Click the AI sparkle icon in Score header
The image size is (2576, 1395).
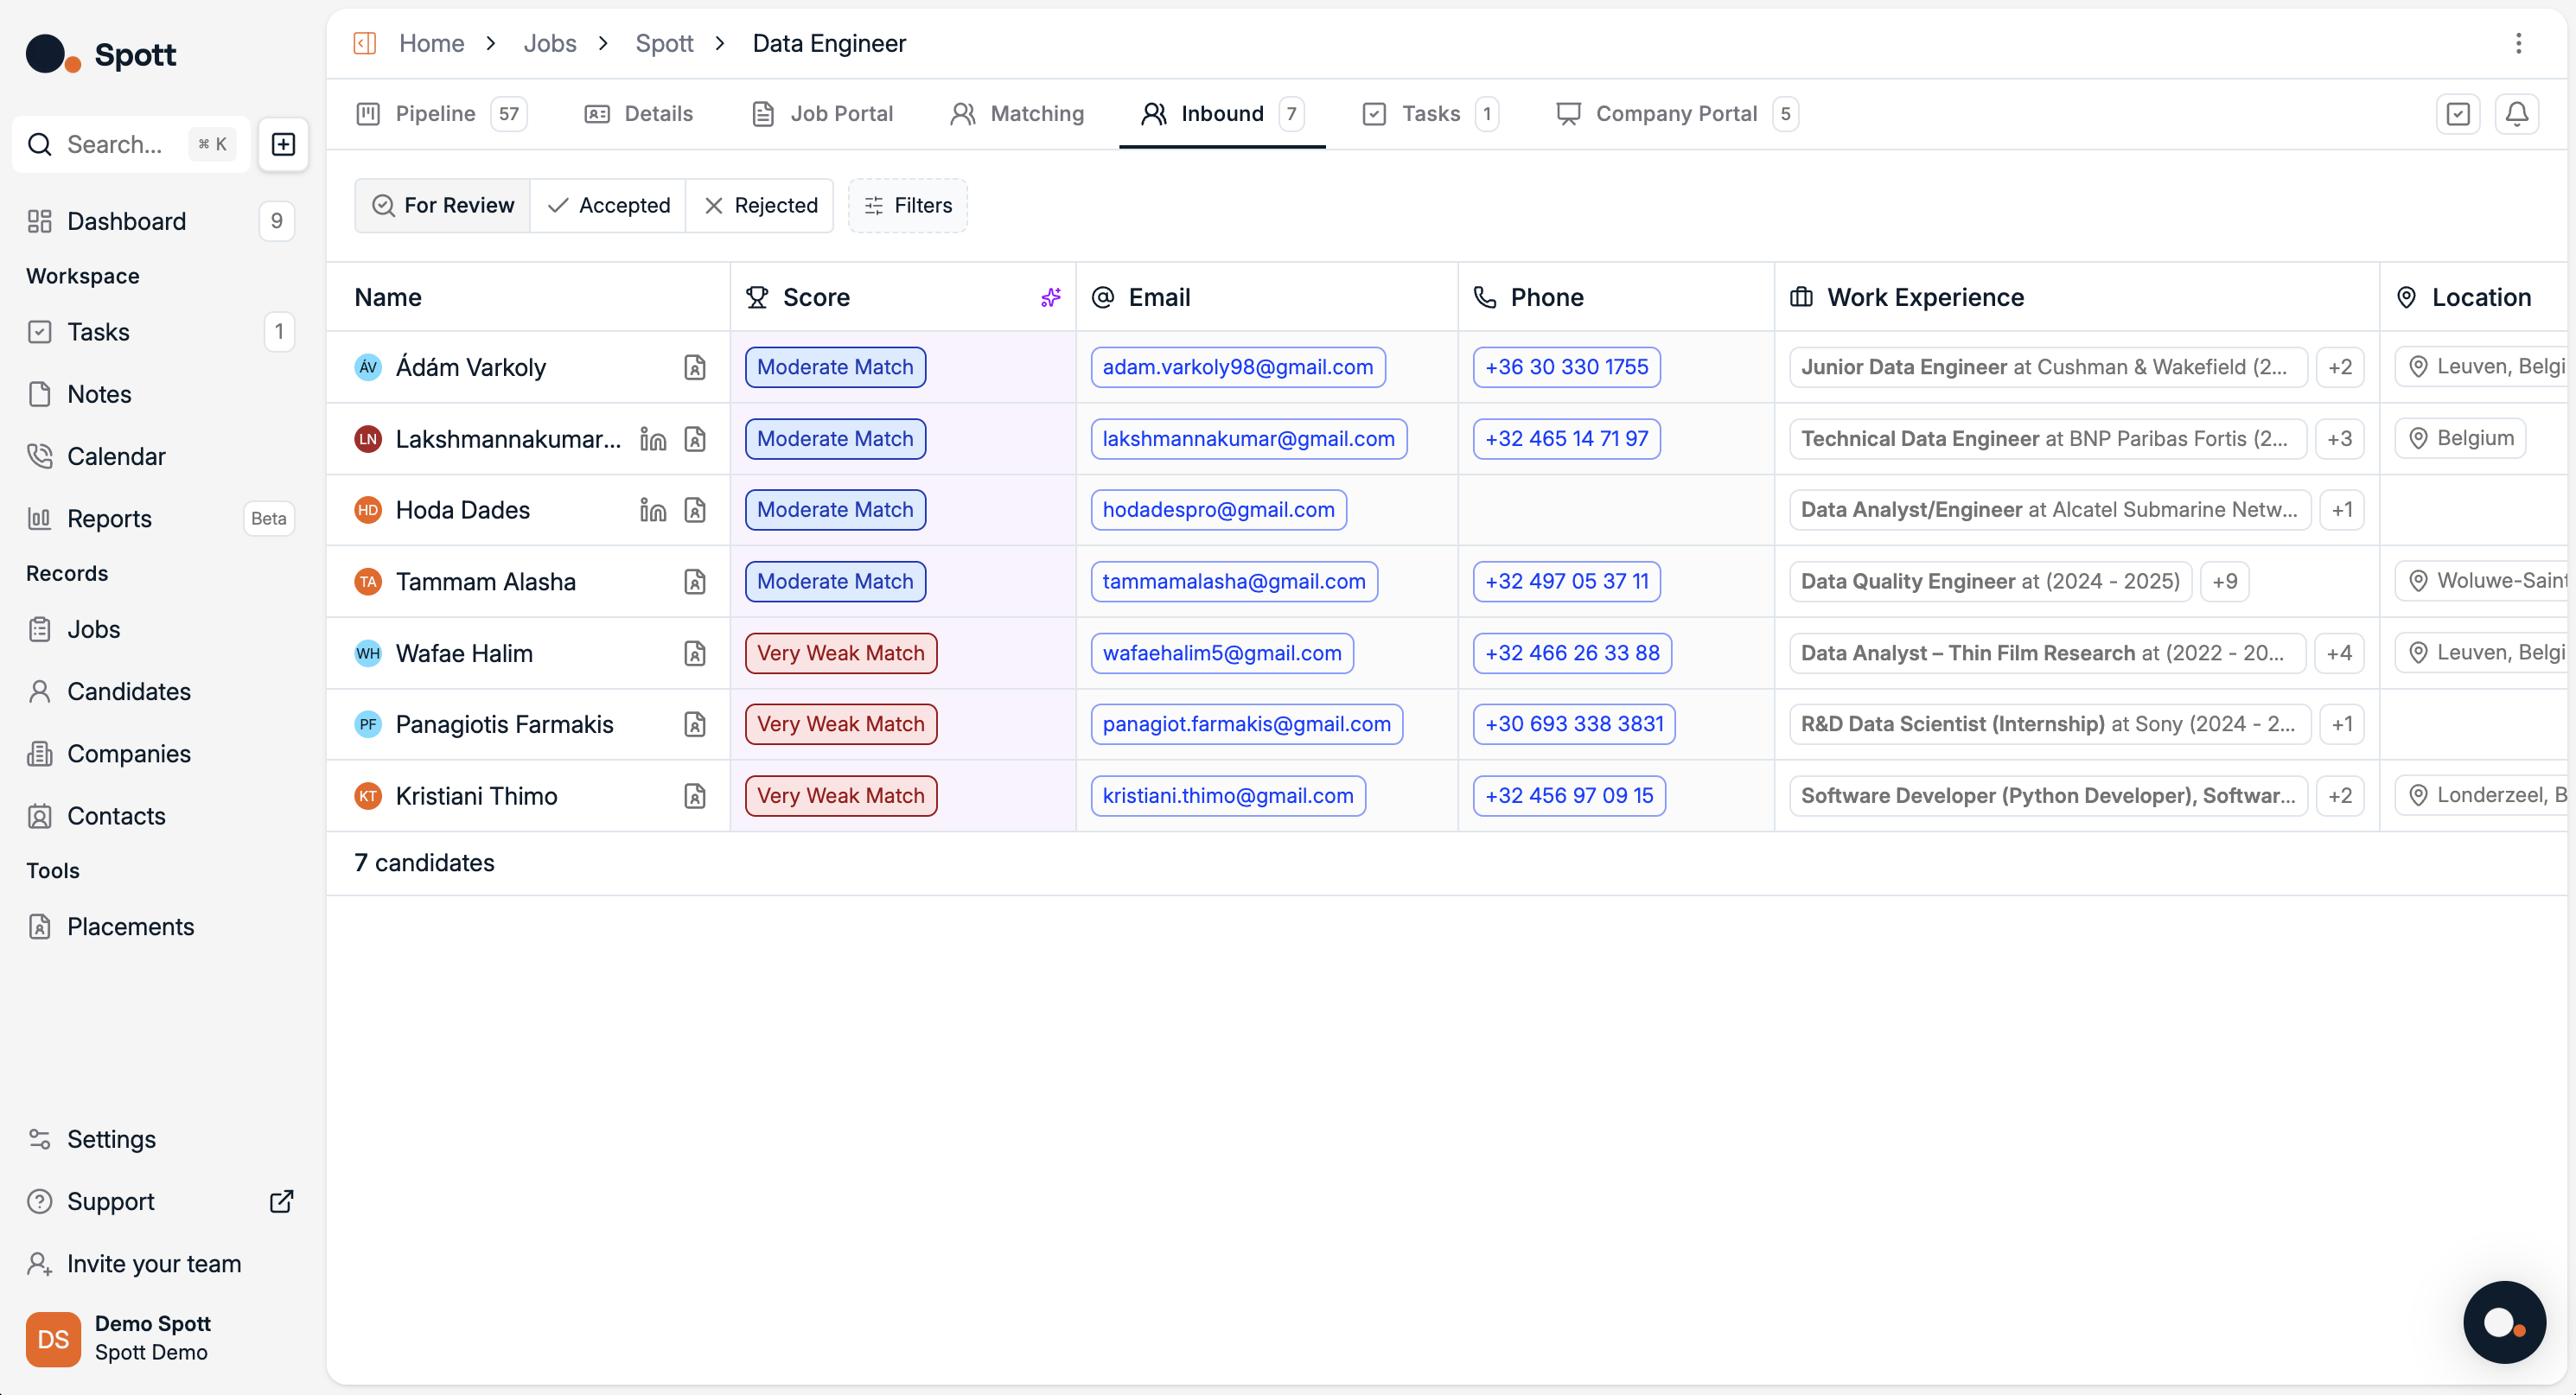pyautogui.click(x=1050, y=297)
